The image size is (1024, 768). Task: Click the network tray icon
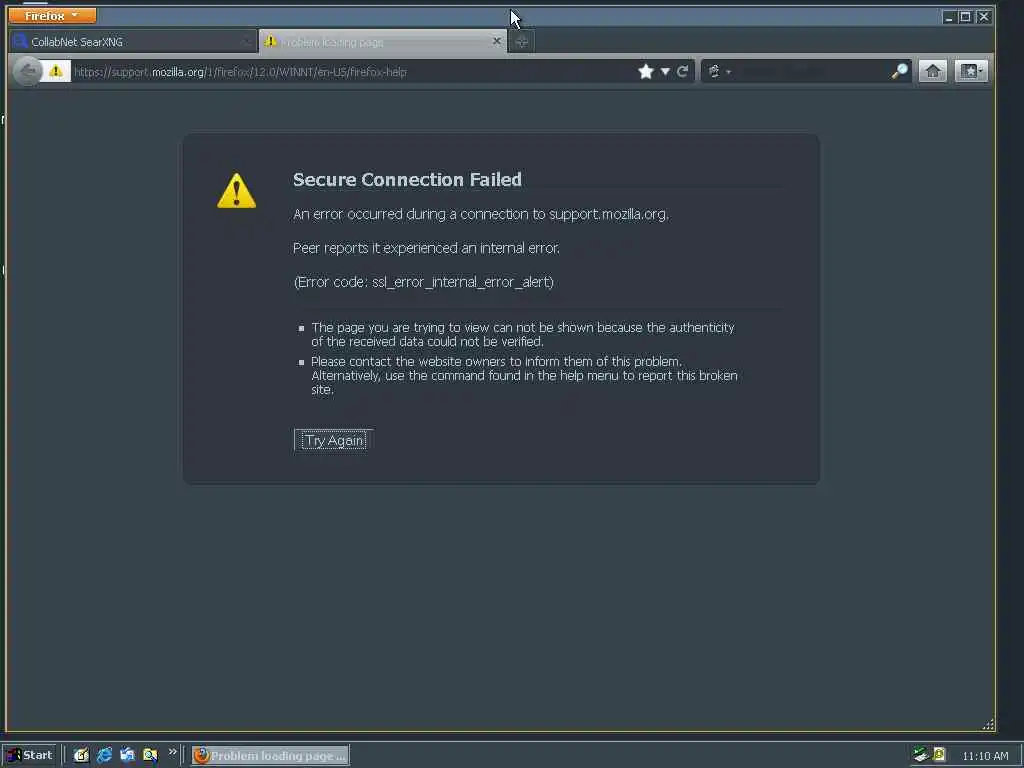[921, 755]
